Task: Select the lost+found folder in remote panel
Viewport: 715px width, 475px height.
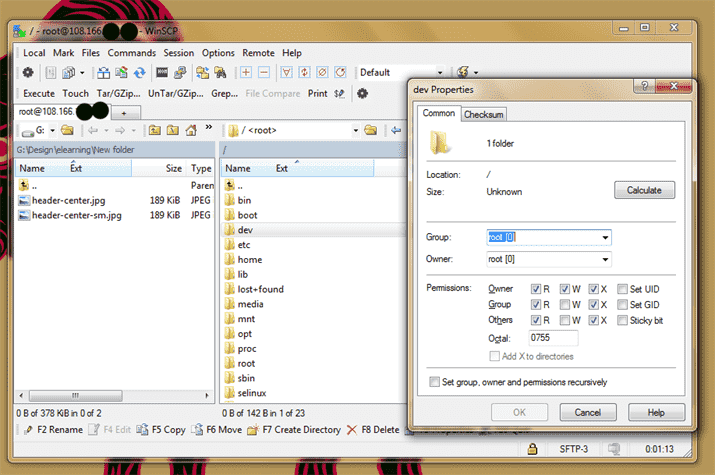Action: point(260,289)
